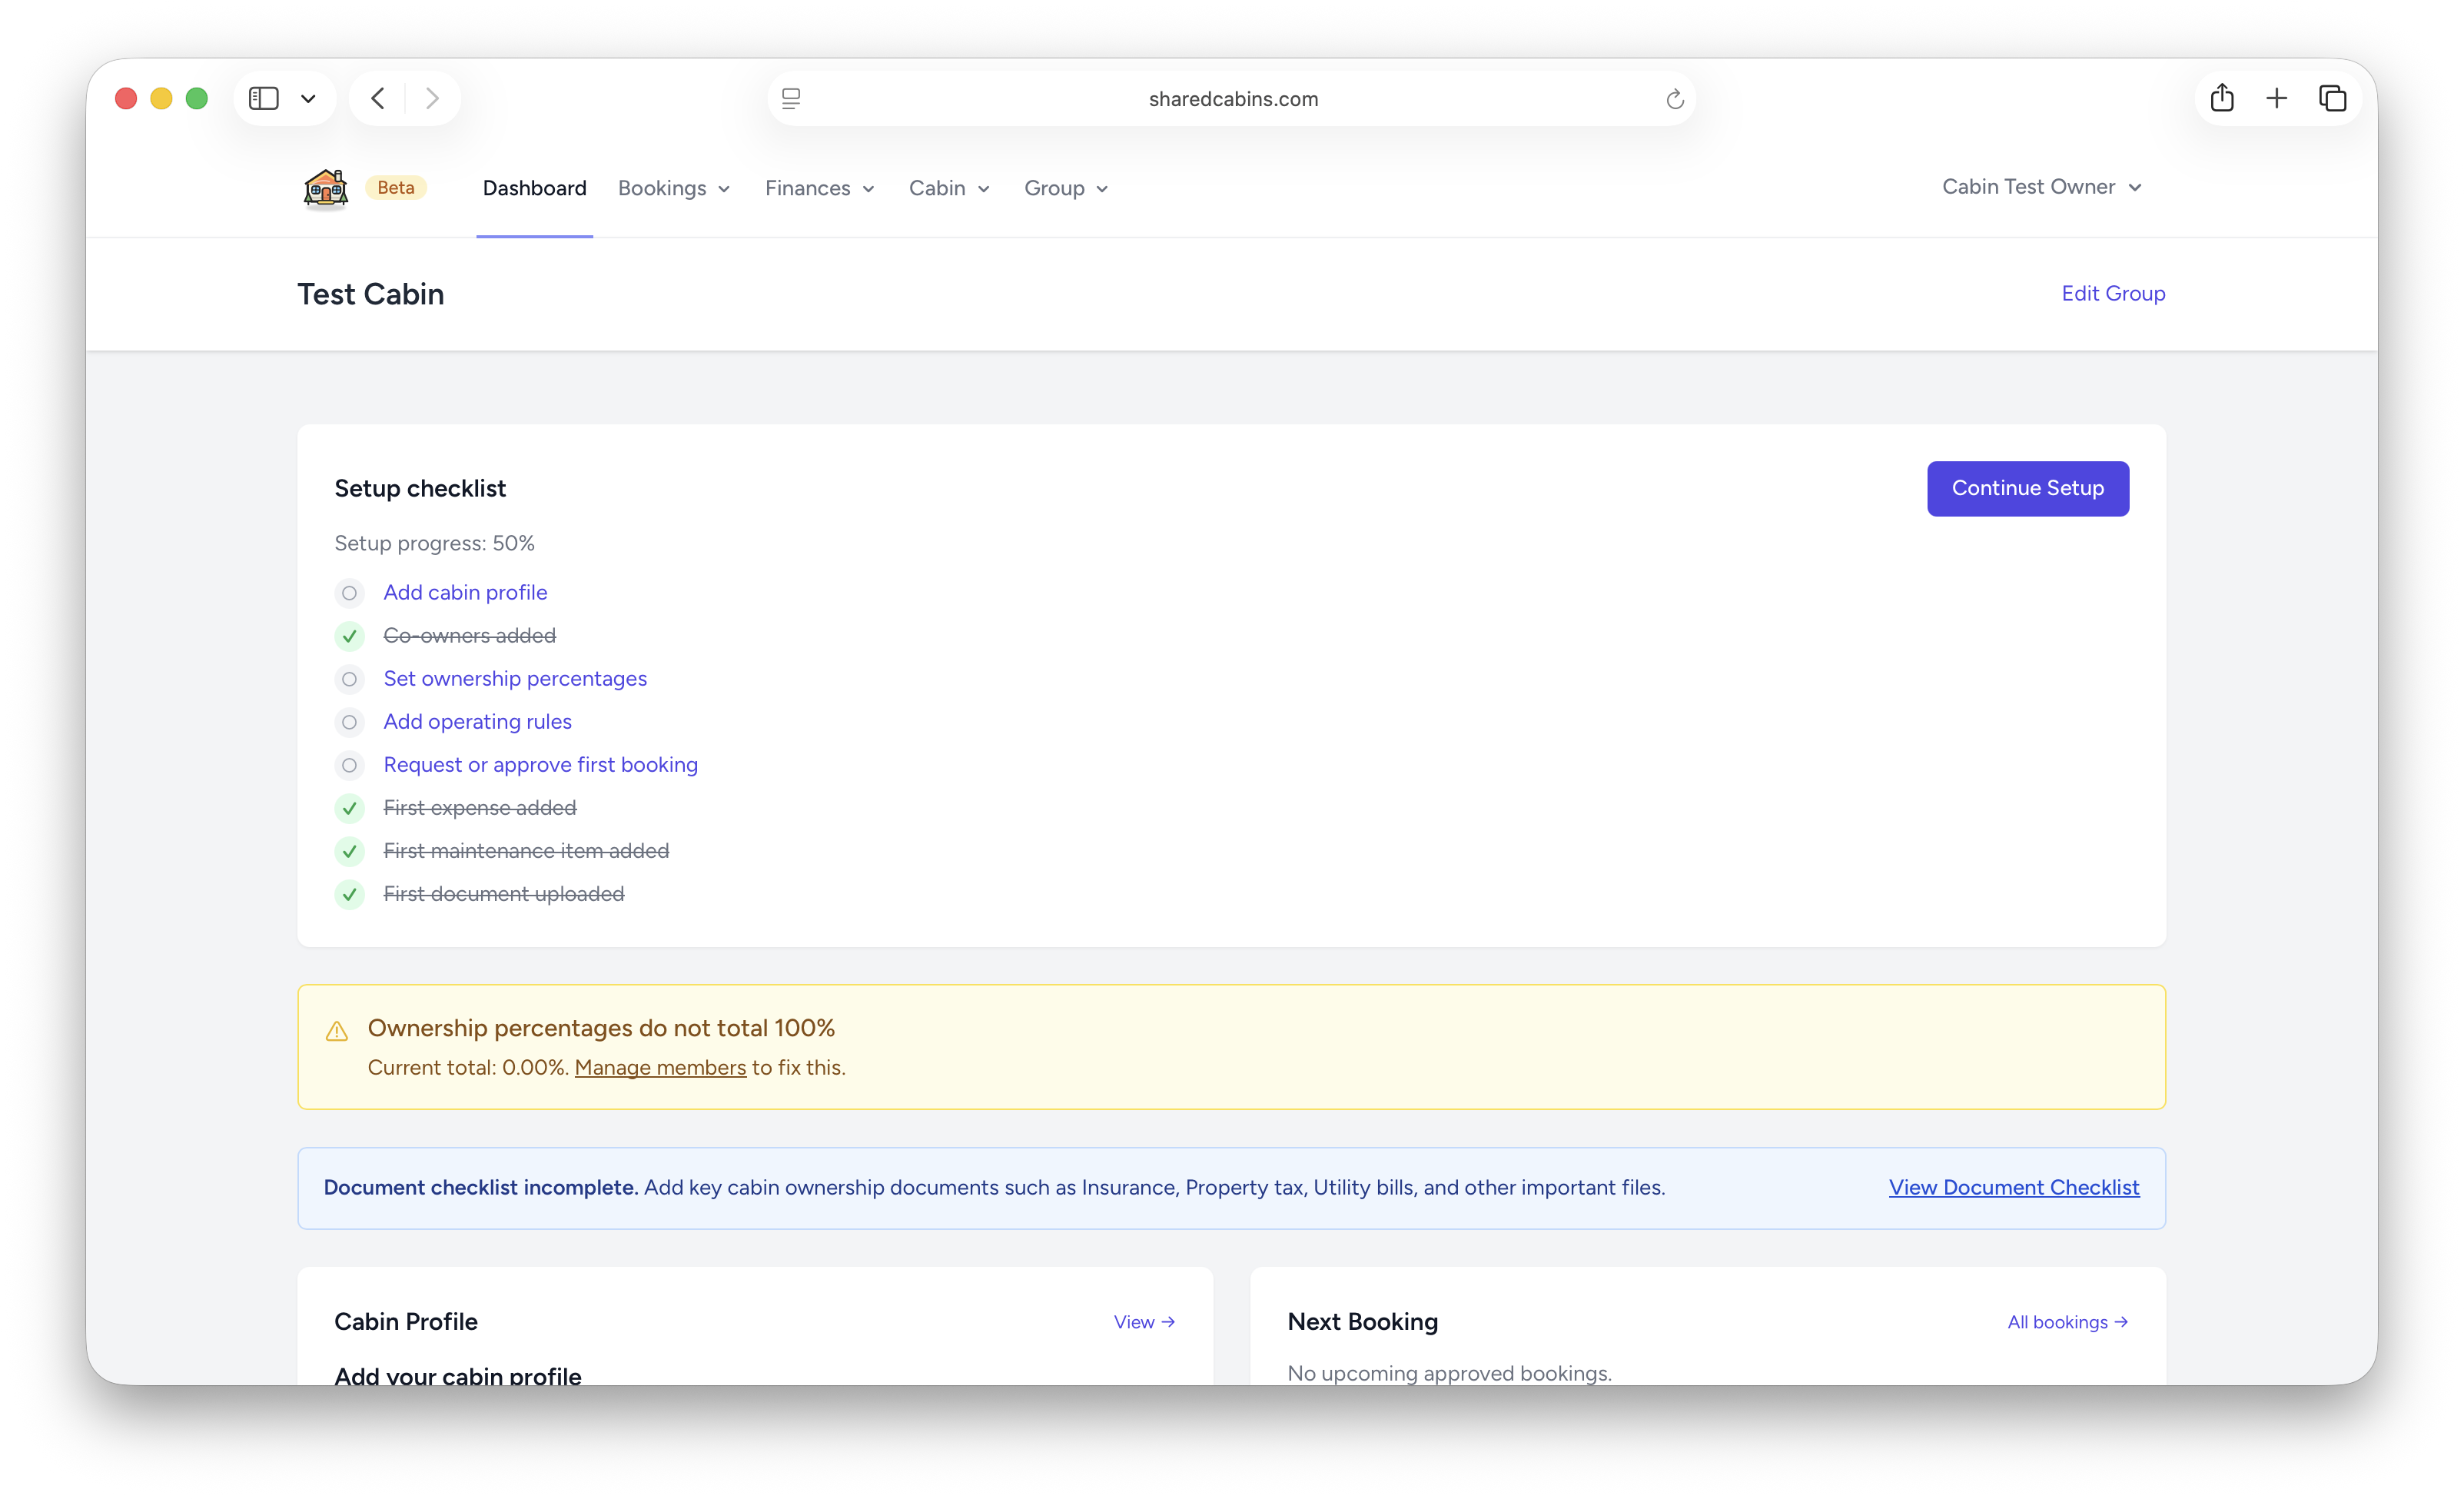
Task: Click the unchecked circle beside Add cabin profile
Action: [x=349, y=593]
